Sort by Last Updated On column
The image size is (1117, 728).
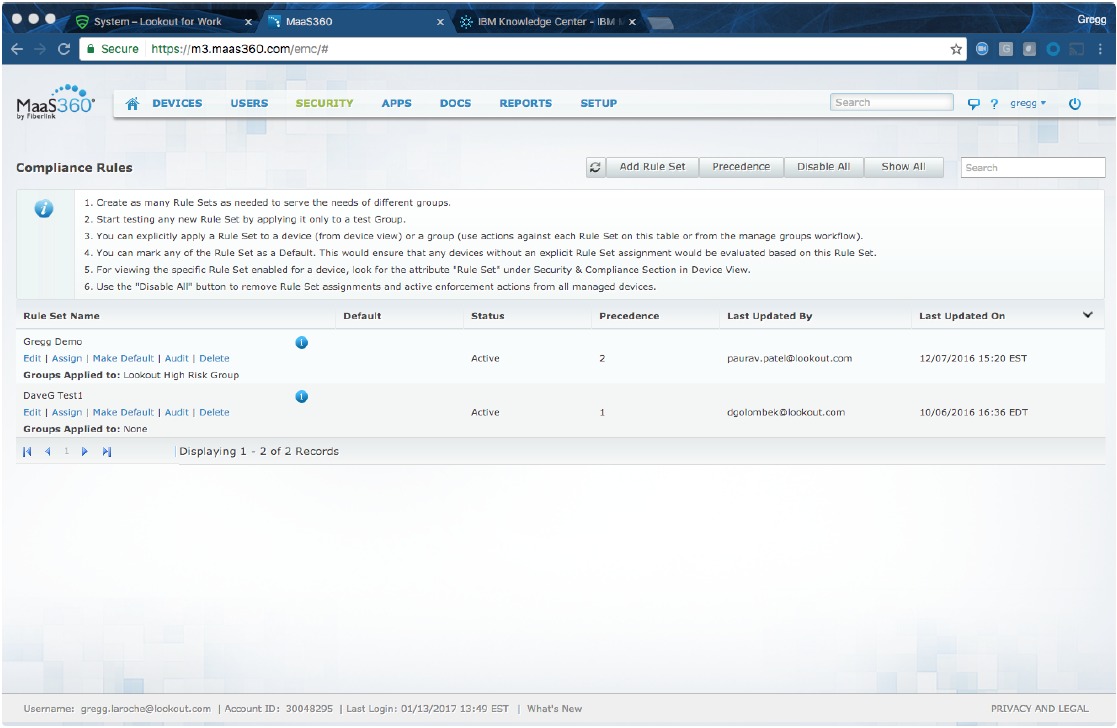tap(962, 316)
